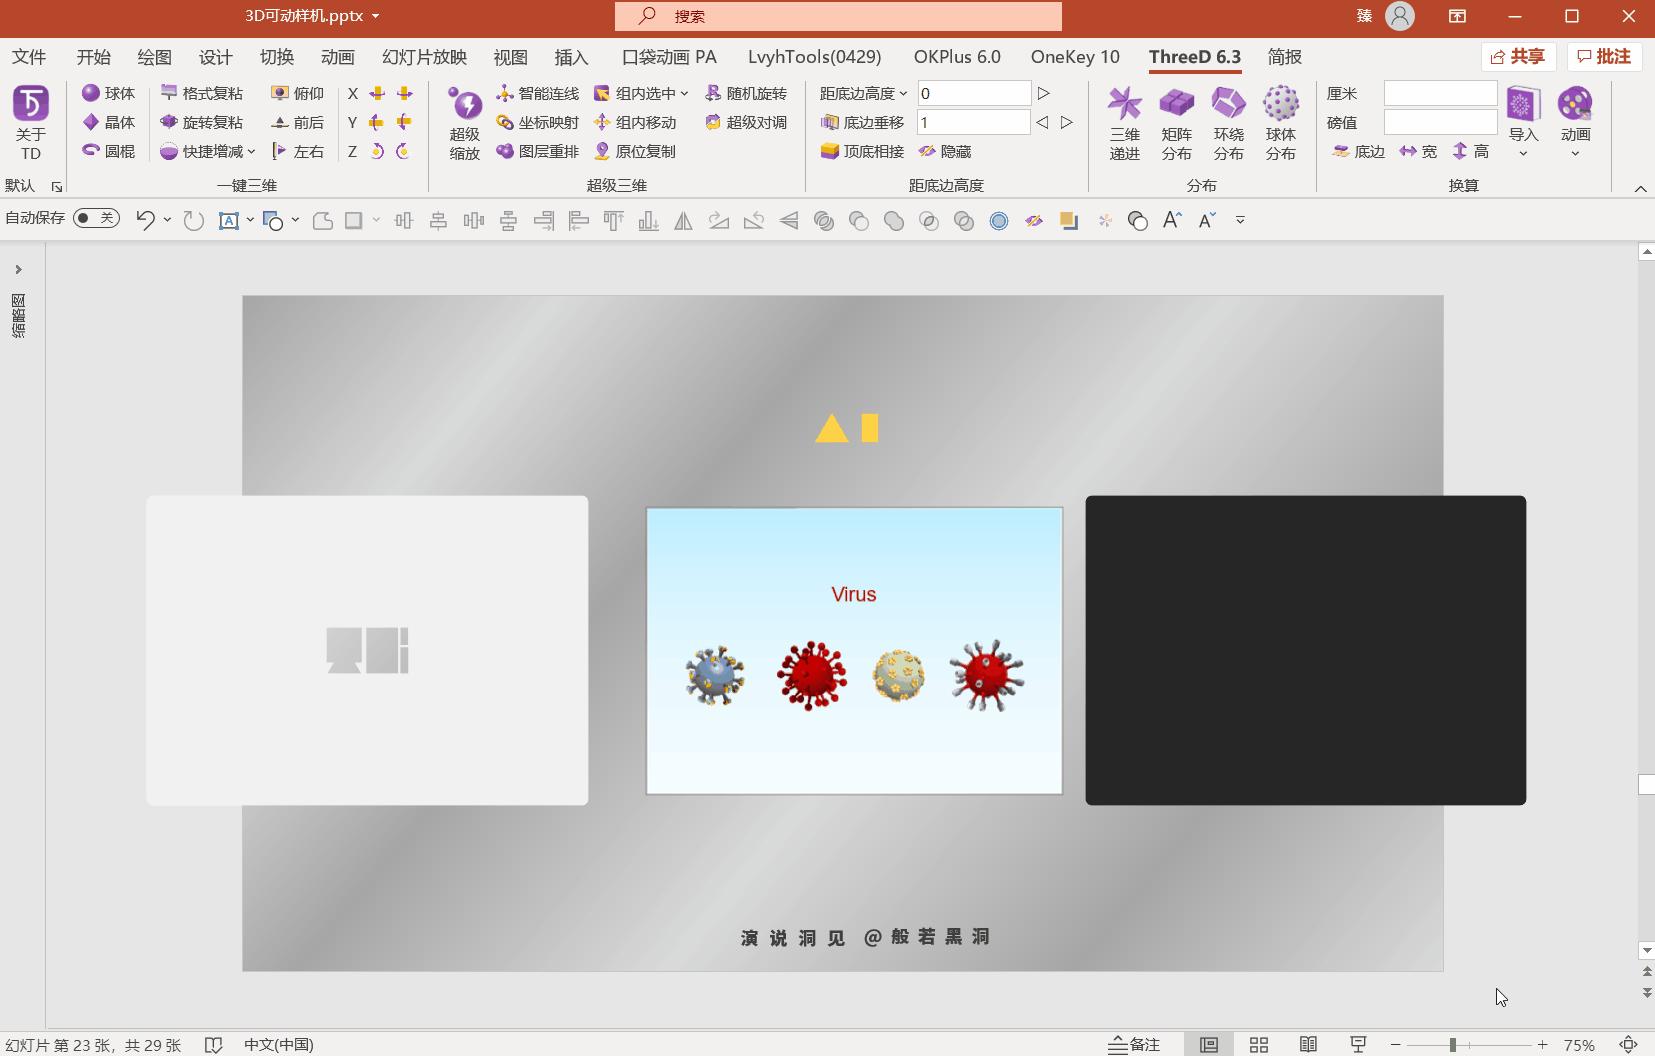The width and height of the screenshot is (1655, 1056).
Task: Undo the last action in quick toolbar
Action: point(146,220)
